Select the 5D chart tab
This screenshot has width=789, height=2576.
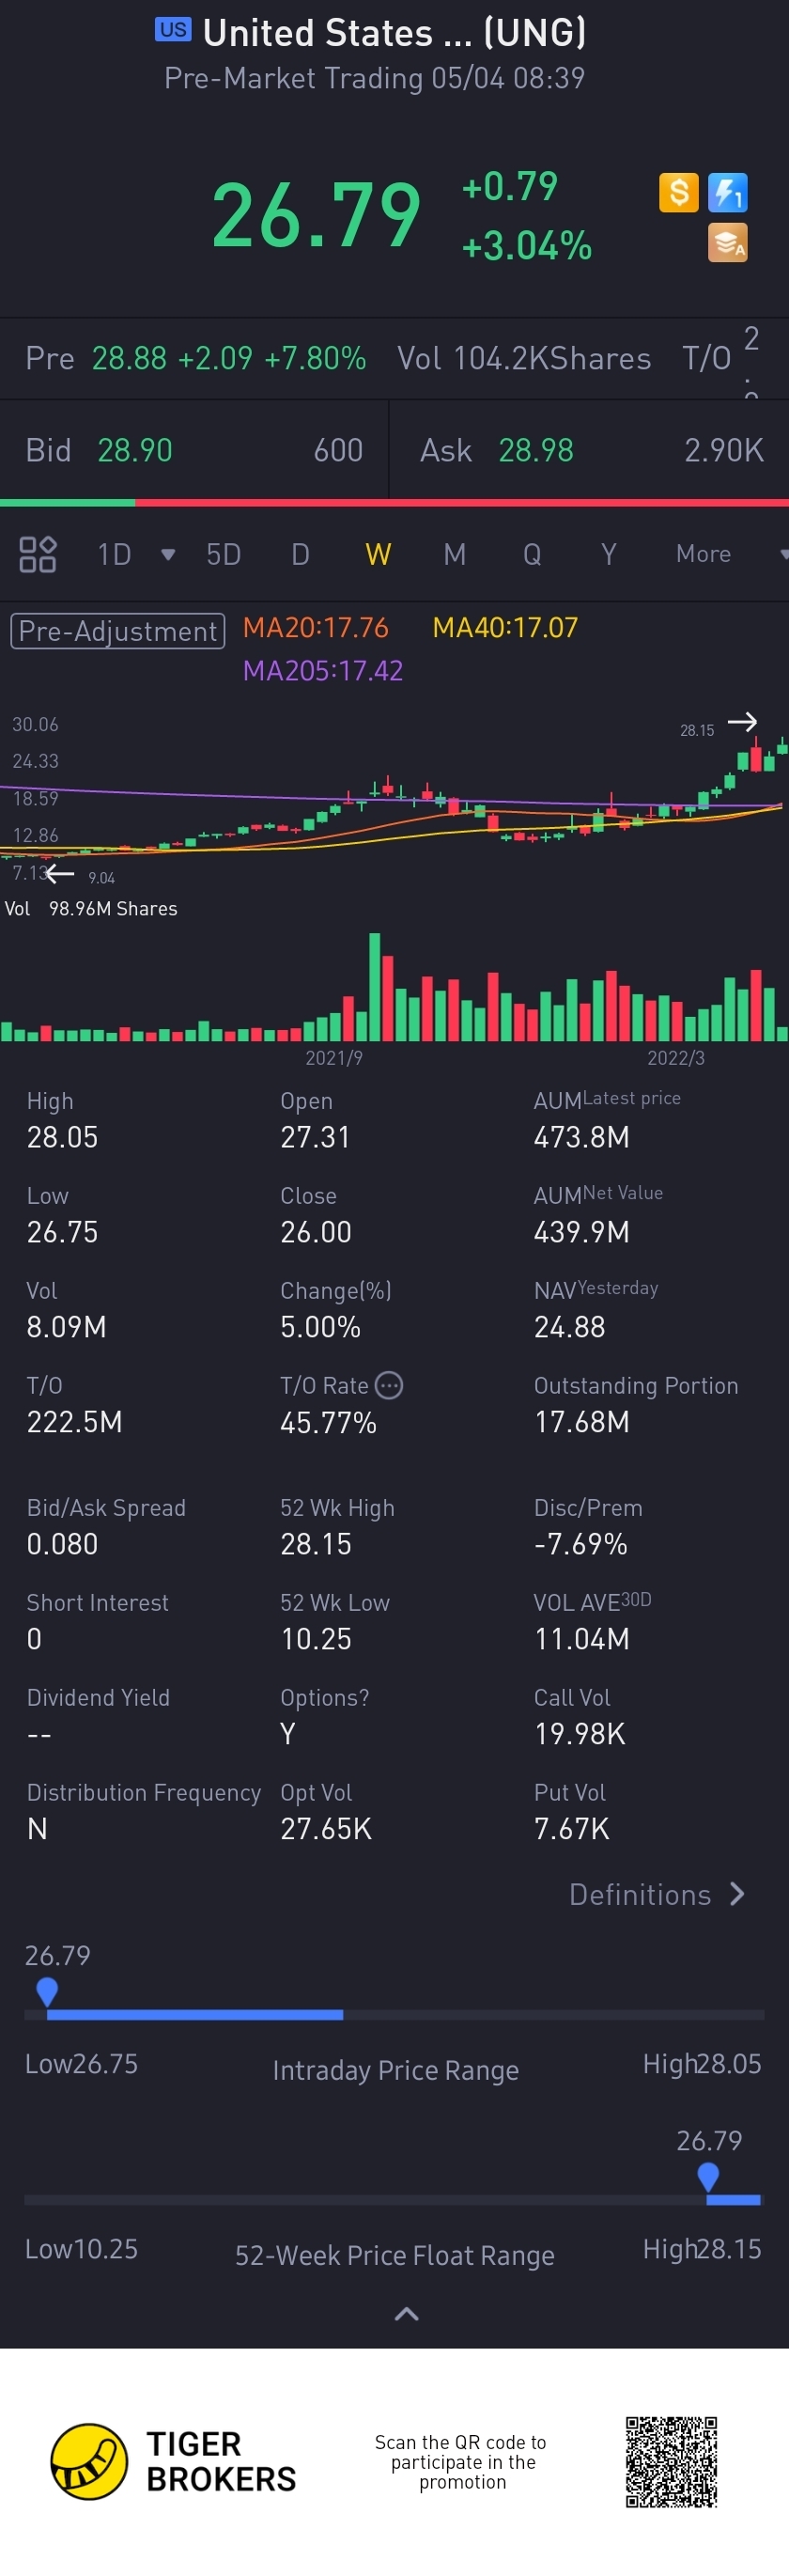(x=223, y=554)
